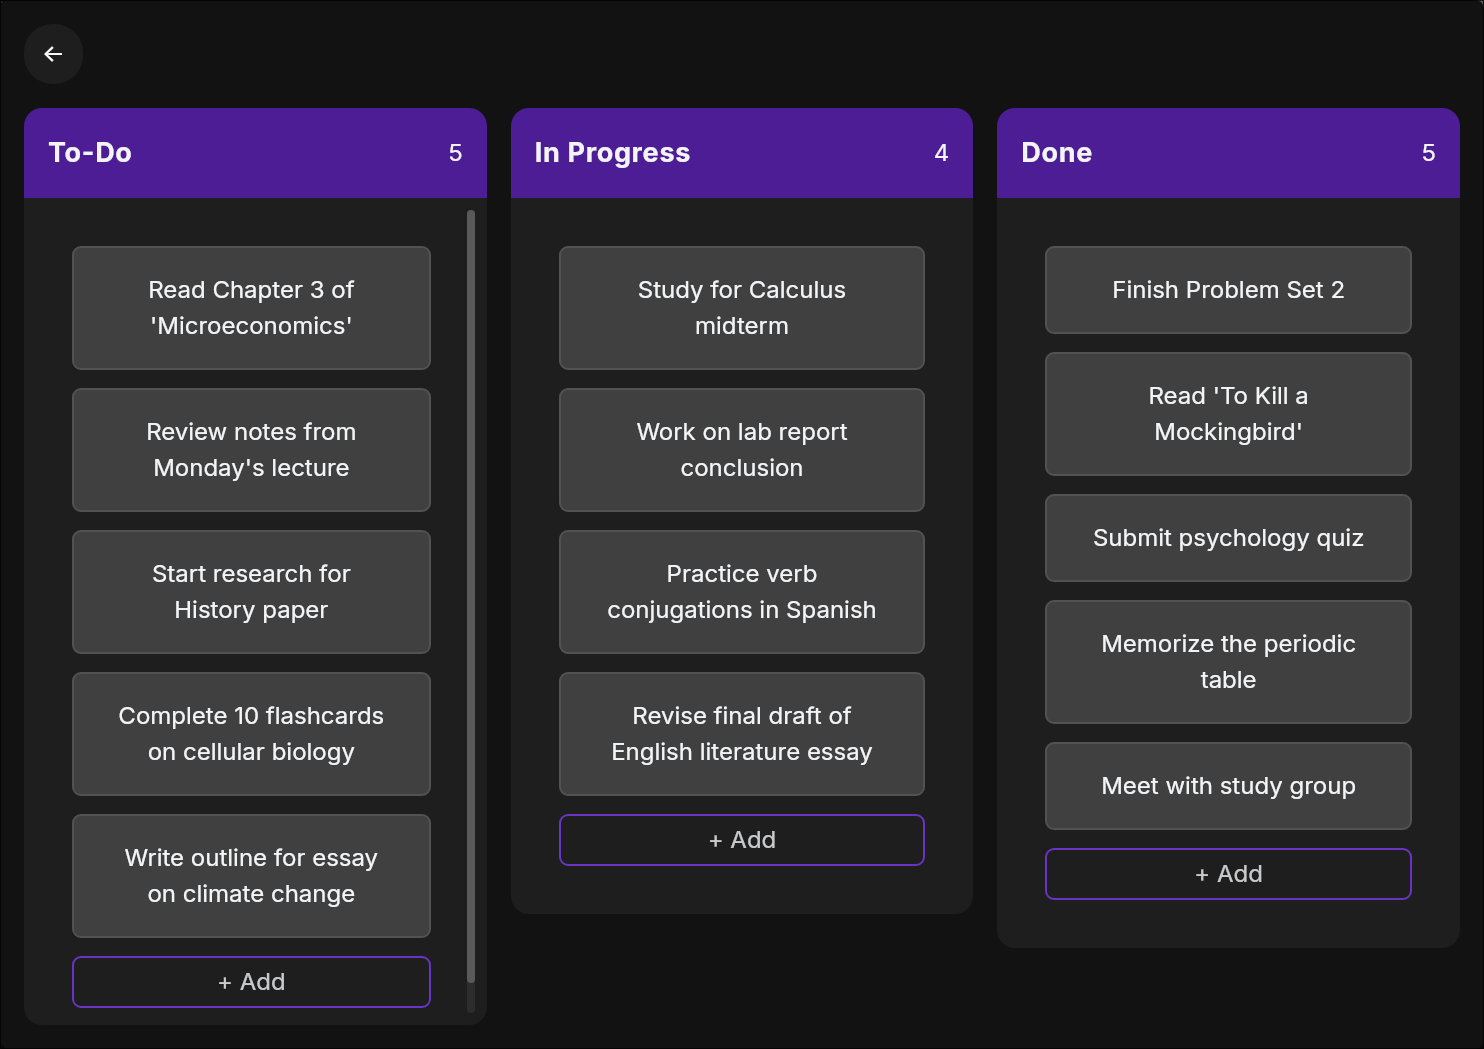Click 'Complete 10 flashcards on cellular biology' card
Viewport: 1484px width, 1049px height.
coord(251,734)
